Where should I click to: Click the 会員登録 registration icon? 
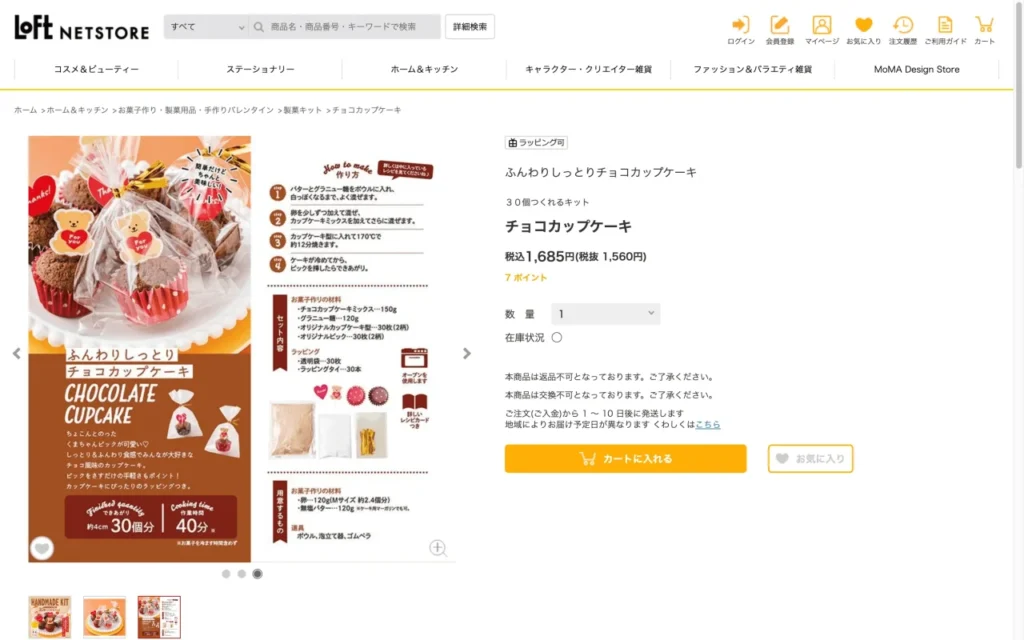pos(780,30)
